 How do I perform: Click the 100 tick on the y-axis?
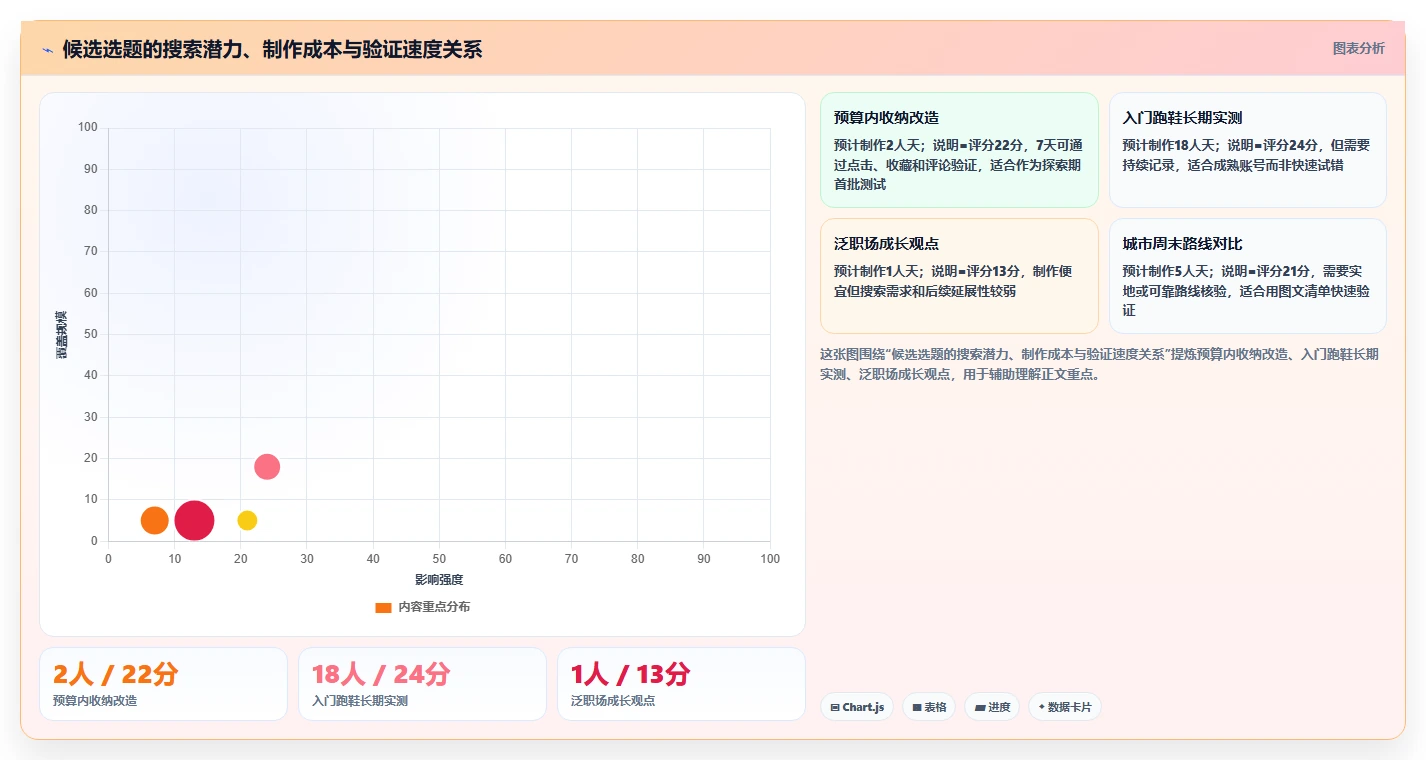point(88,127)
